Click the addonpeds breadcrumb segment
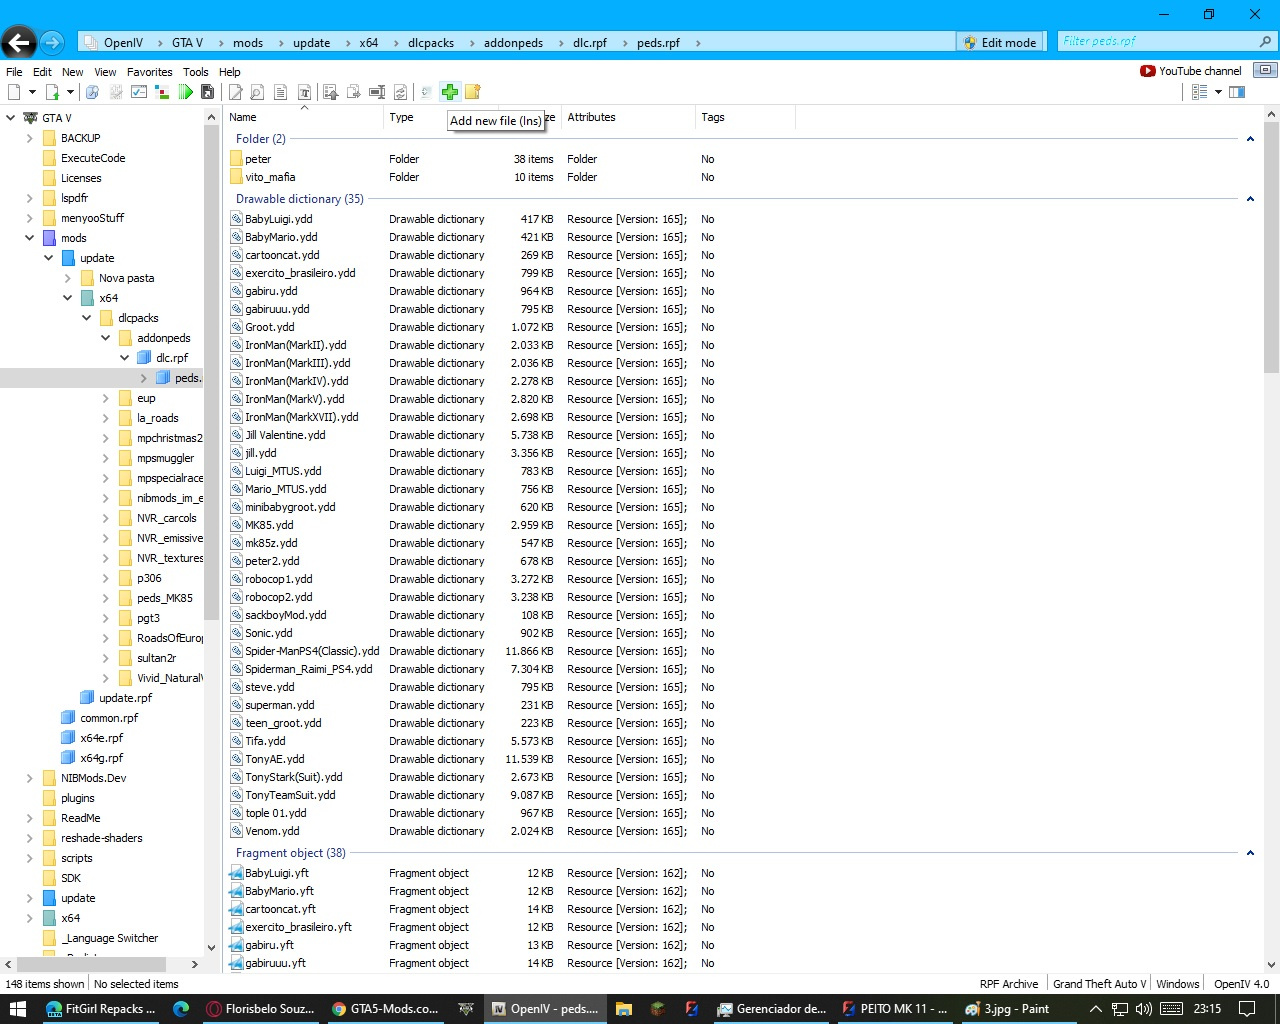Image resolution: width=1280 pixels, height=1024 pixels. [513, 43]
